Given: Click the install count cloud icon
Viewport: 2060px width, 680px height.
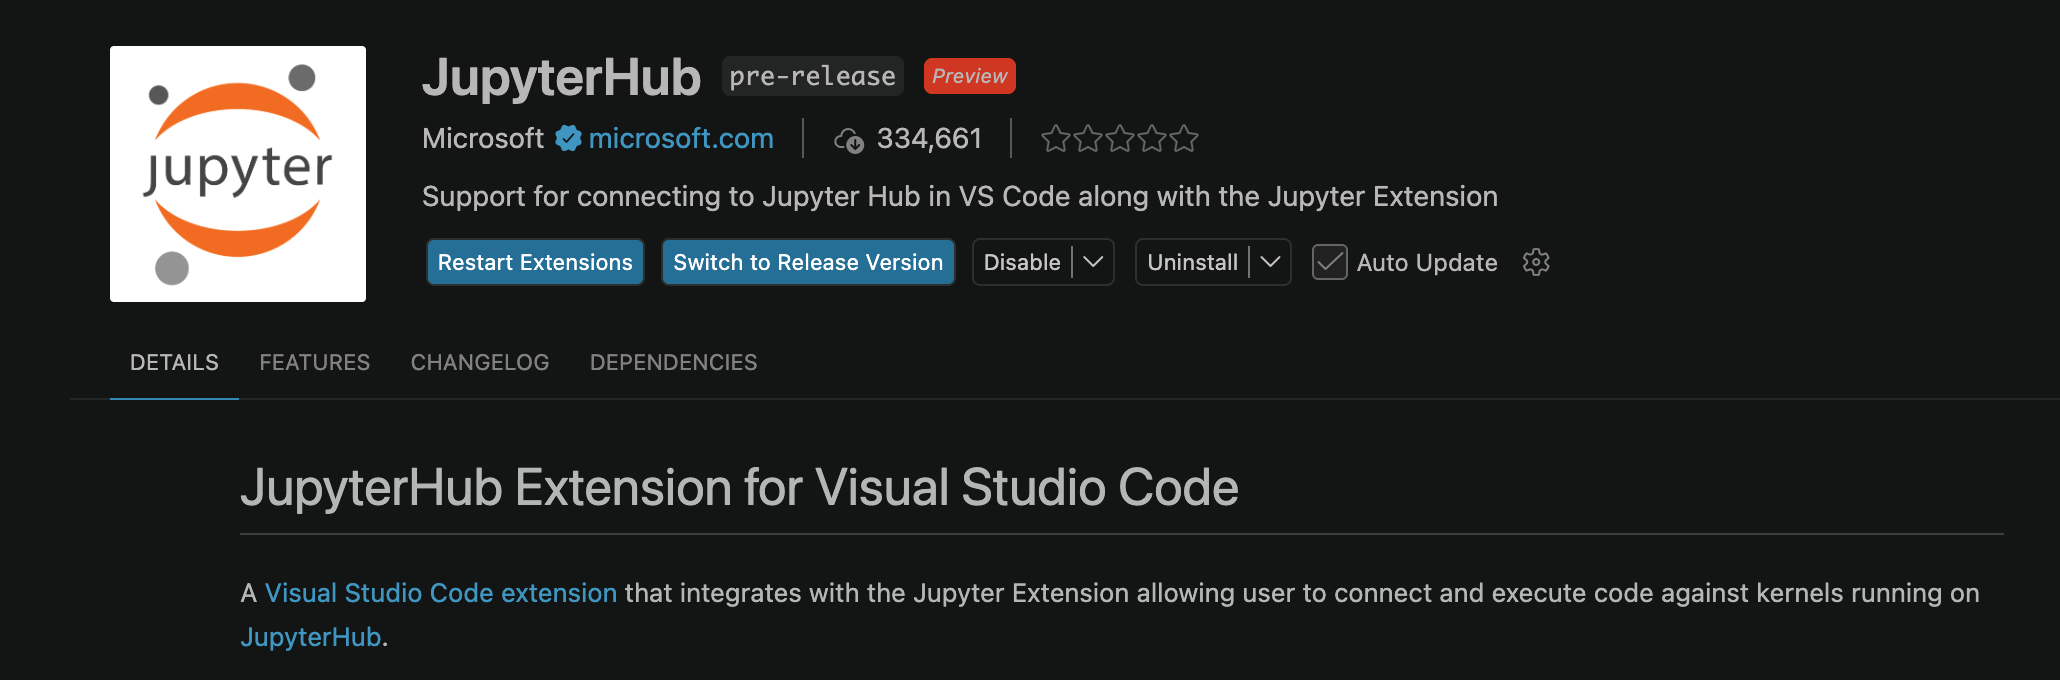Looking at the screenshot, I should [849, 140].
